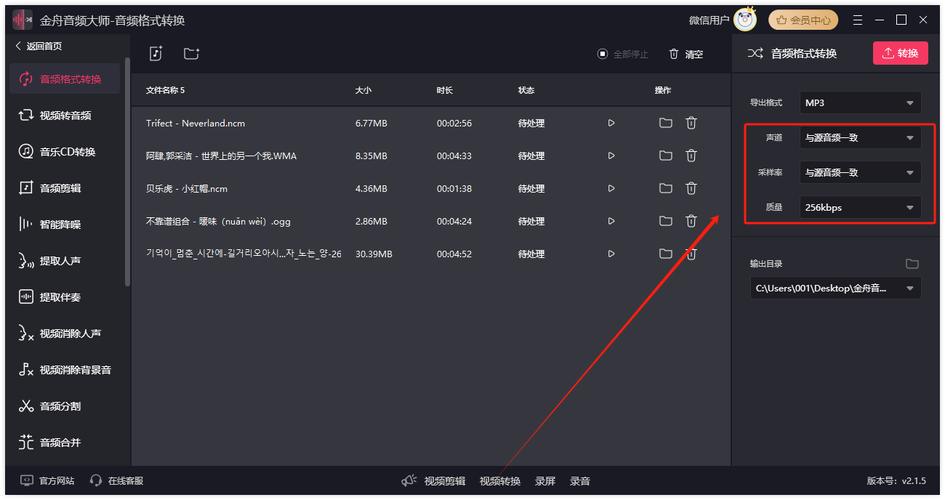Play 贝乐虎 - 小红帽.ncm preview
The height and width of the screenshot is (500, 945).
tap(611, 188)
